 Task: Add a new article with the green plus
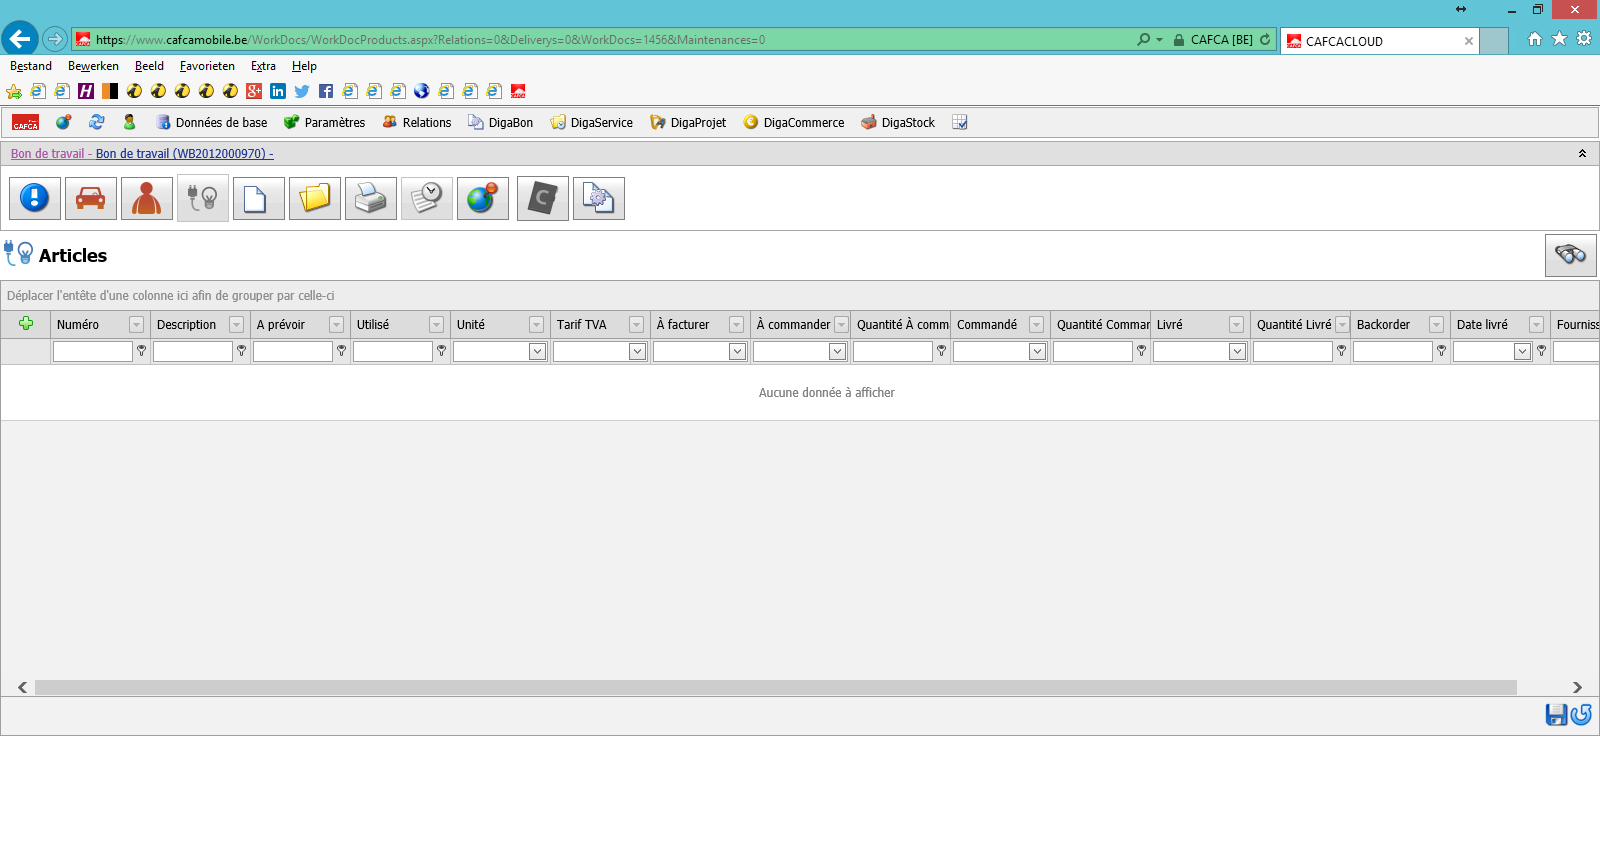point(26,323)
